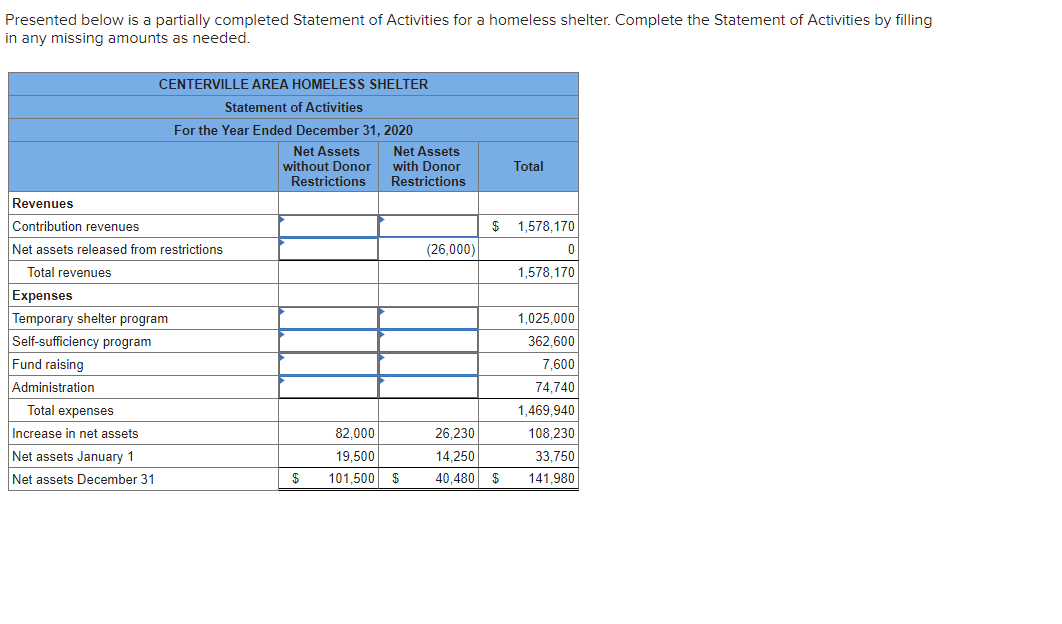Click Net Assets without Donor Restrictions header
This screenshot has width=1062, height=624.
(327, 167)
